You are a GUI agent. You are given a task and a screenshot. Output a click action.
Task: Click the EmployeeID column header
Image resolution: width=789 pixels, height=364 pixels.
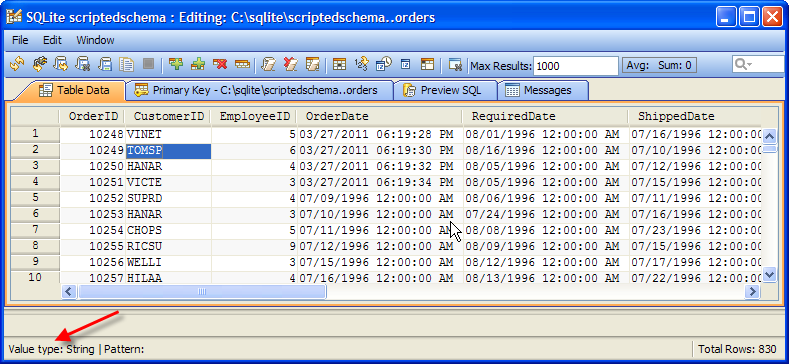[x=254, y=116]
